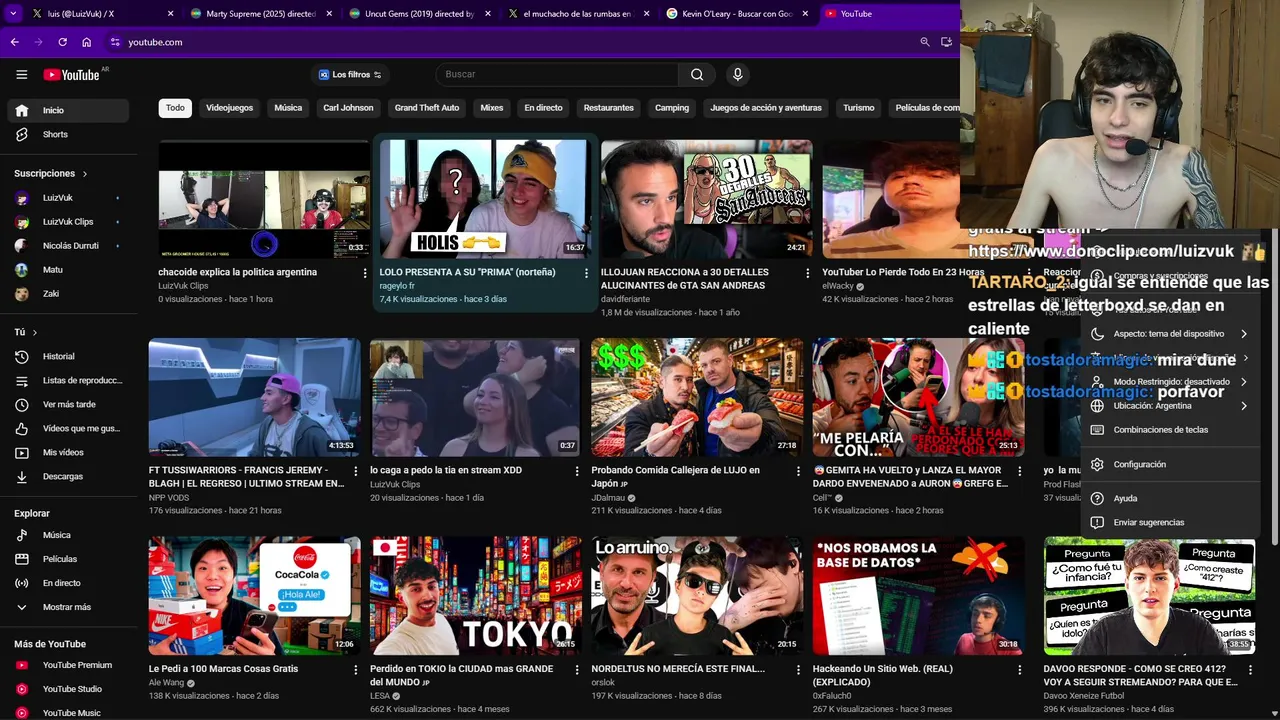Open Ayuda from the account menu

pos(1169,498)
